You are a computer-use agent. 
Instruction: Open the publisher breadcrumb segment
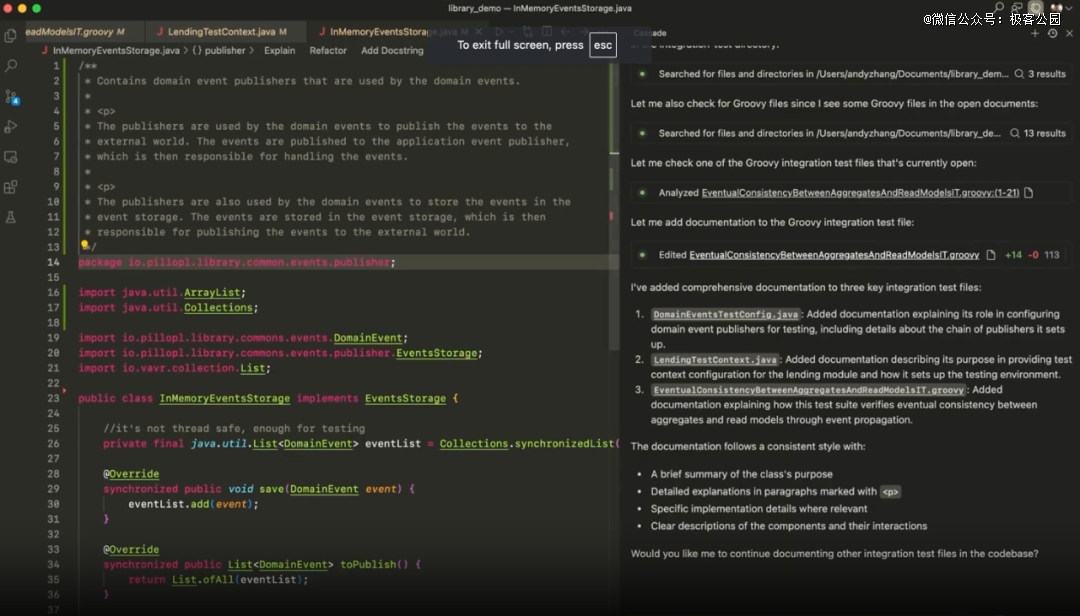(218, 50)
